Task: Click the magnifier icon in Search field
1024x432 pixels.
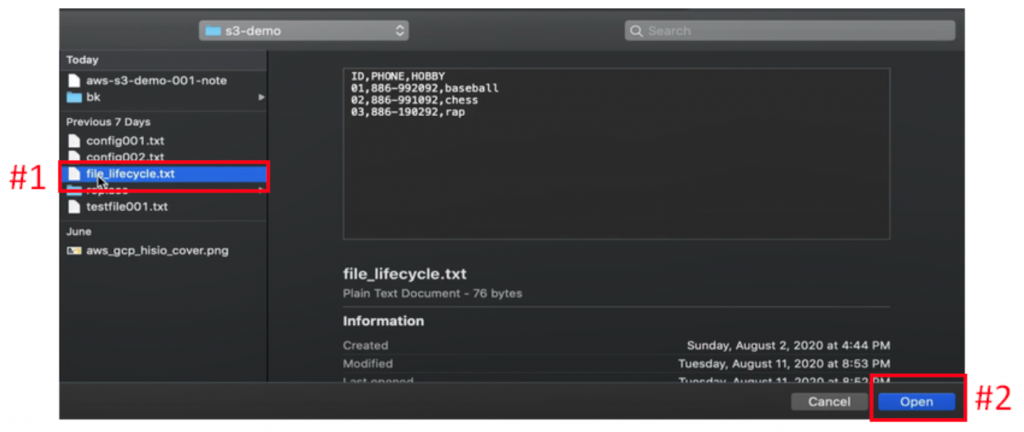Action: [x=637, y=31]
